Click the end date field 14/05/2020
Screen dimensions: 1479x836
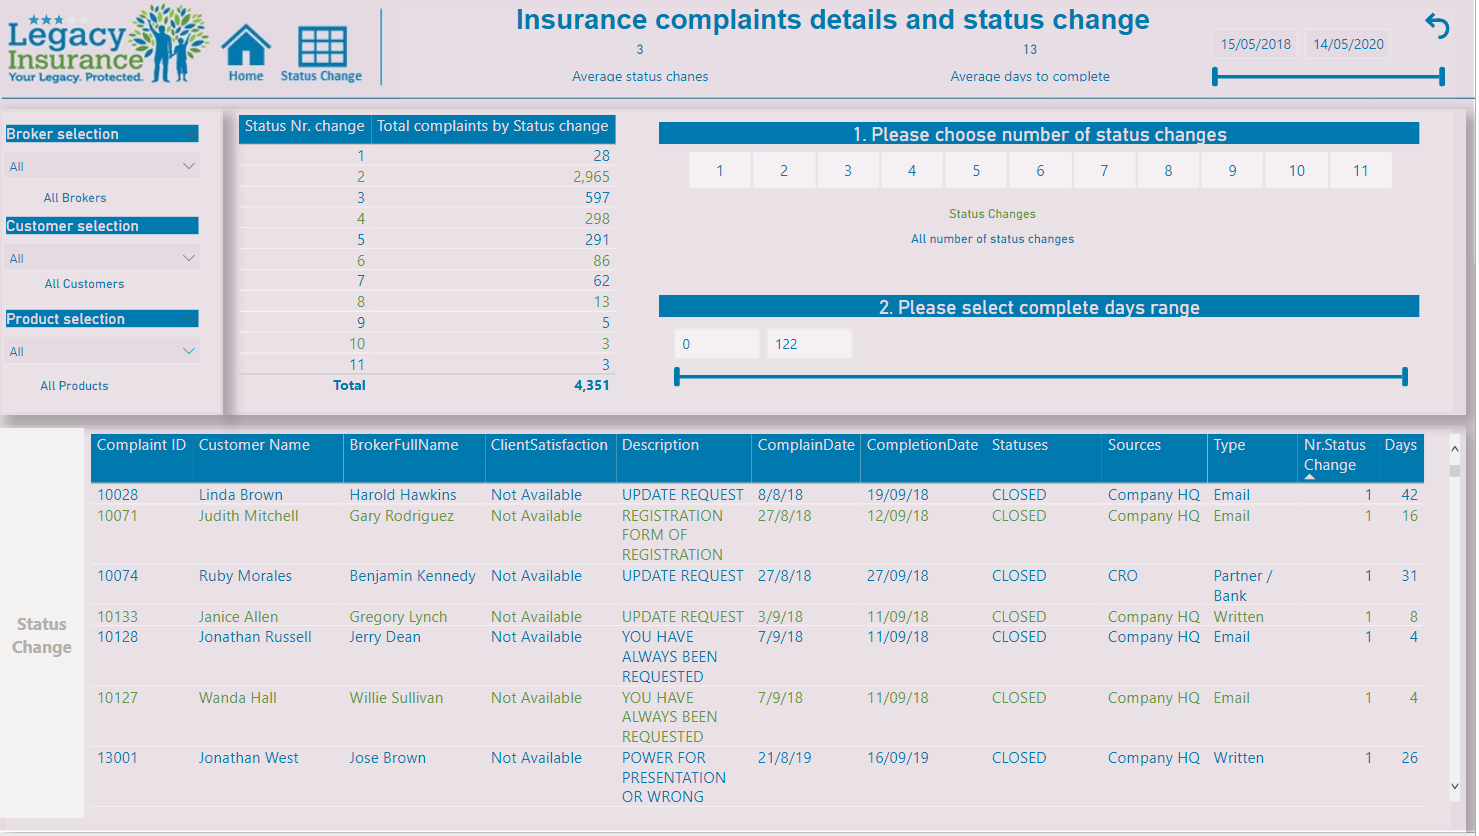coord(1349,44)
